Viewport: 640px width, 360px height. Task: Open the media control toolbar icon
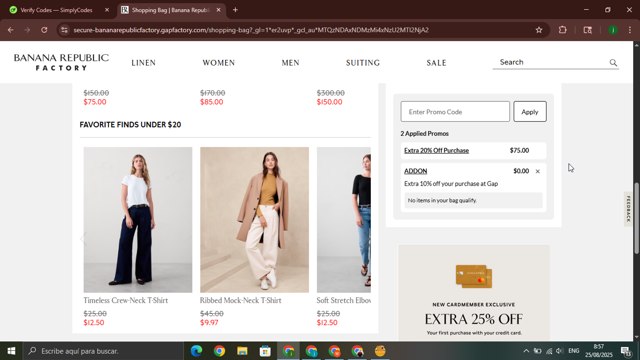pos(587,30)
